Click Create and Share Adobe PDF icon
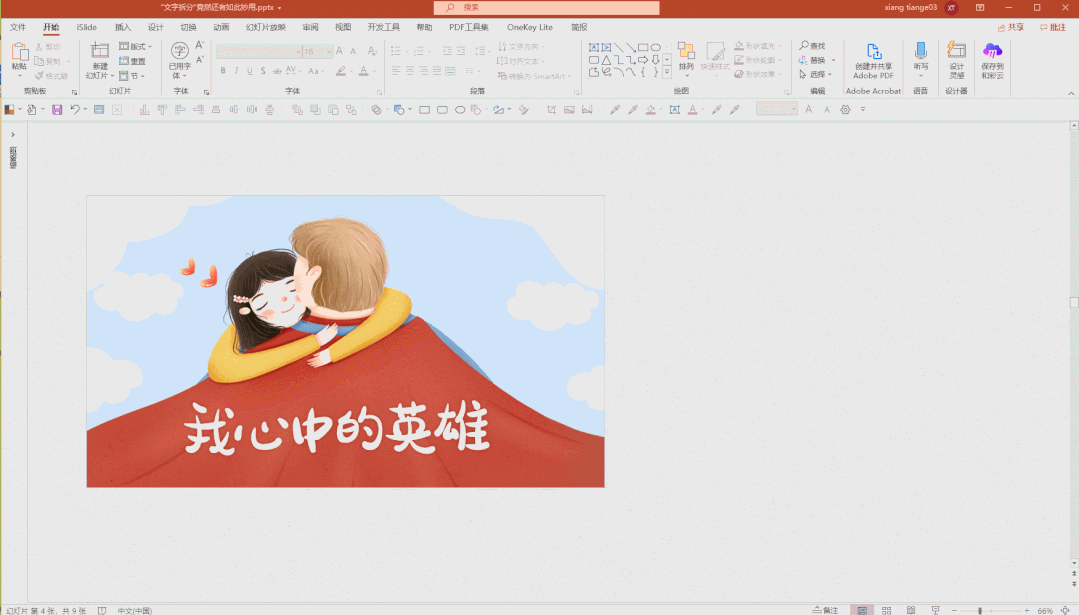Image resolution: width=1079 pixels, height=615 pixels. (873, 54)
